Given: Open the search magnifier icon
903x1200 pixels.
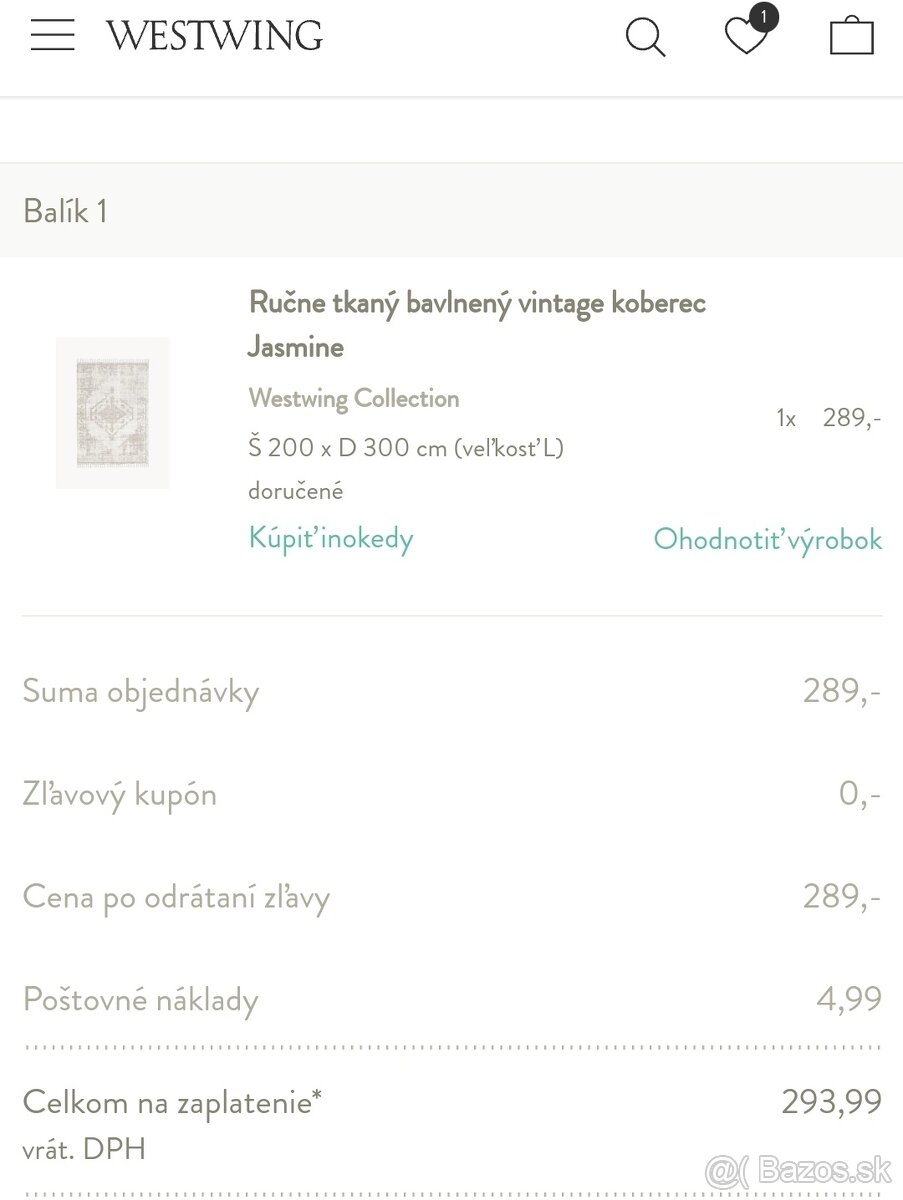Looking at the screenshot, I should click(x=645, y=38).
